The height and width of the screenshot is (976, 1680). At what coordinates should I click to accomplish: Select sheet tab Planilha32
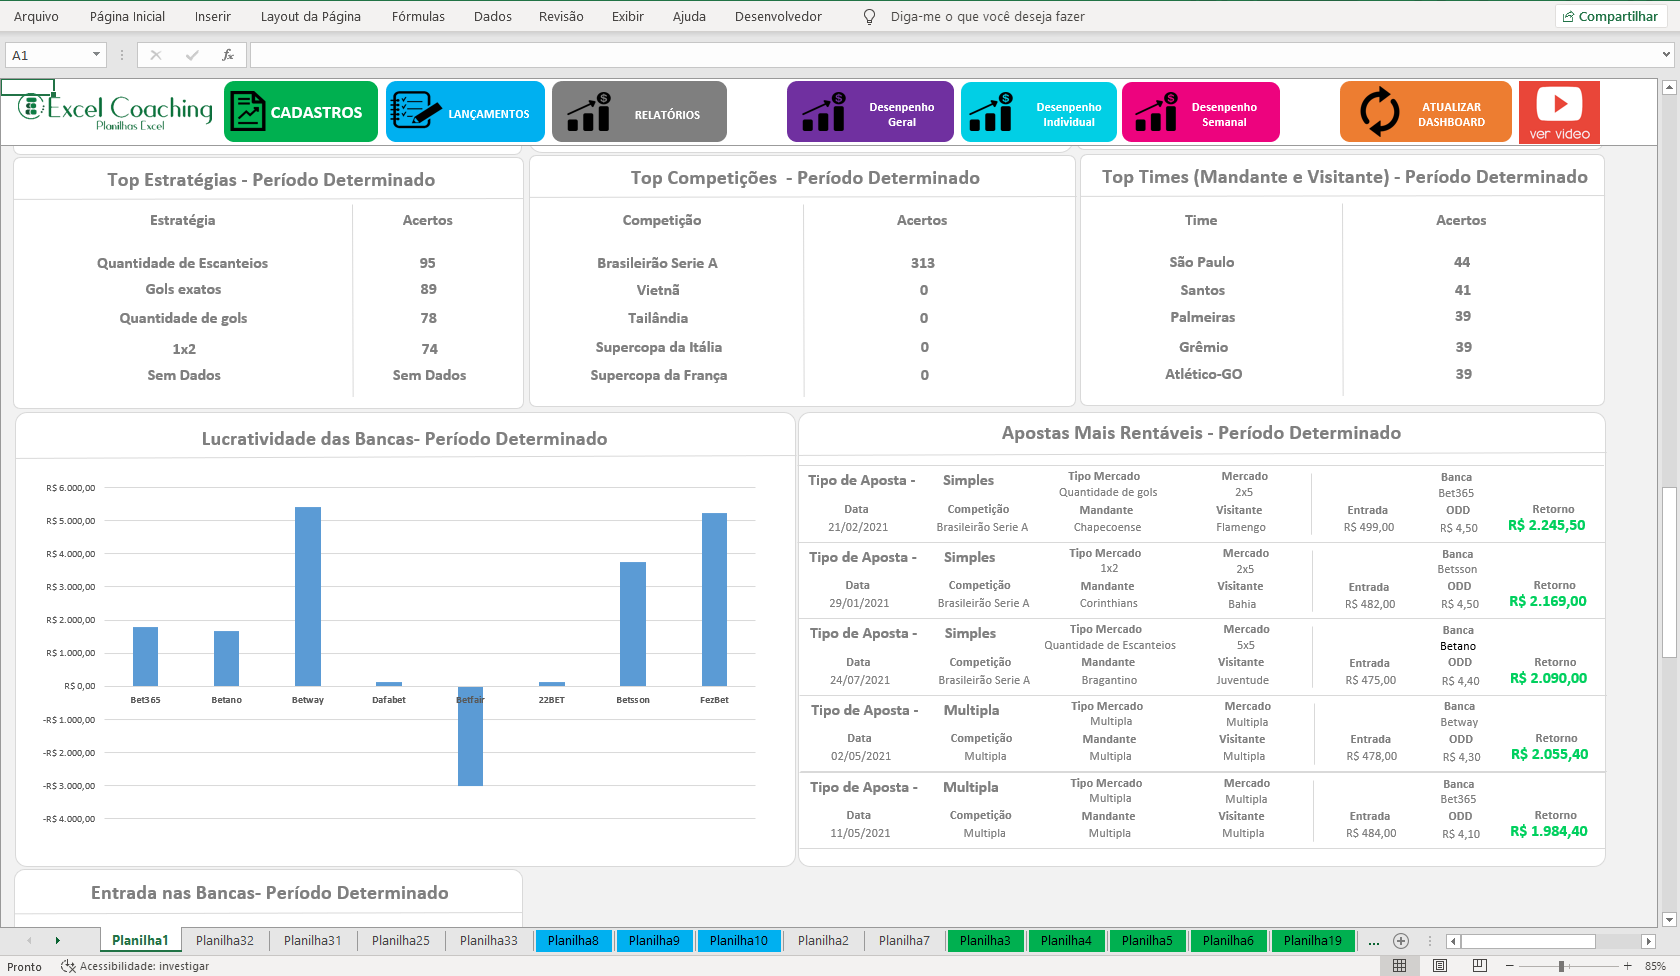[225, 940]
